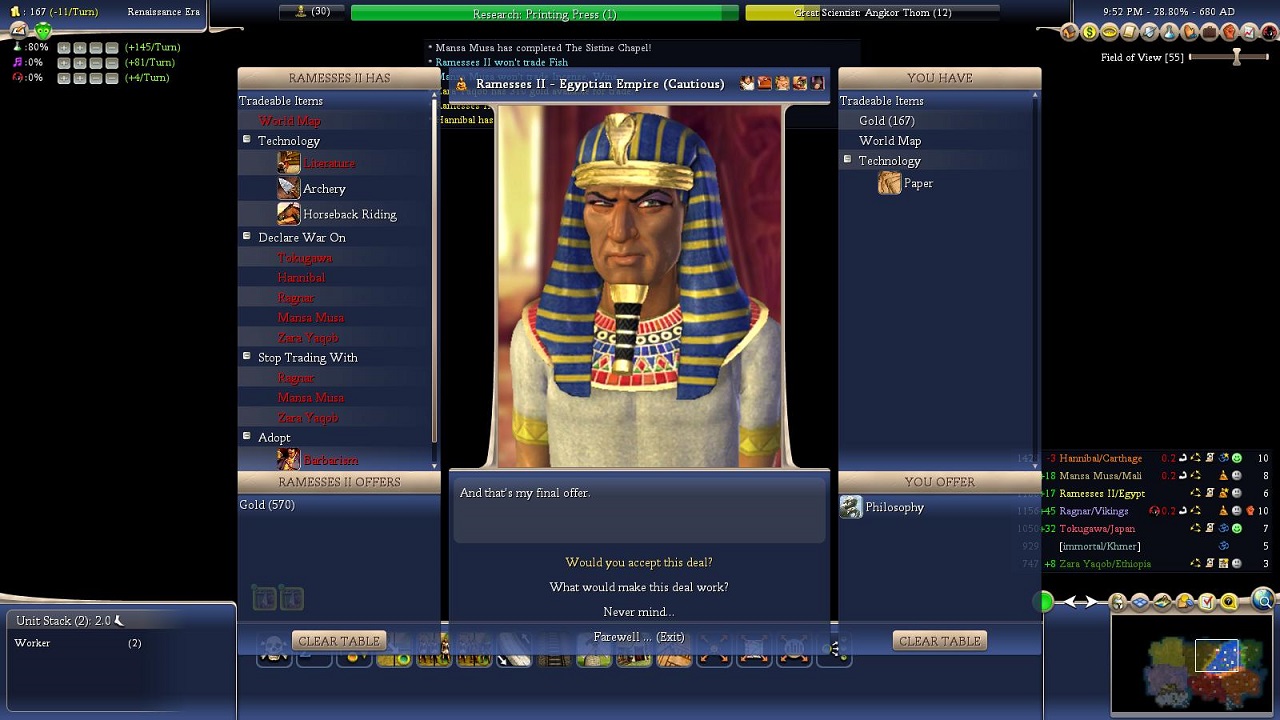This screenshot has width=1280, height=720.
Task: Open the Espionage spy icon
Action: (x=1269, y=32)
